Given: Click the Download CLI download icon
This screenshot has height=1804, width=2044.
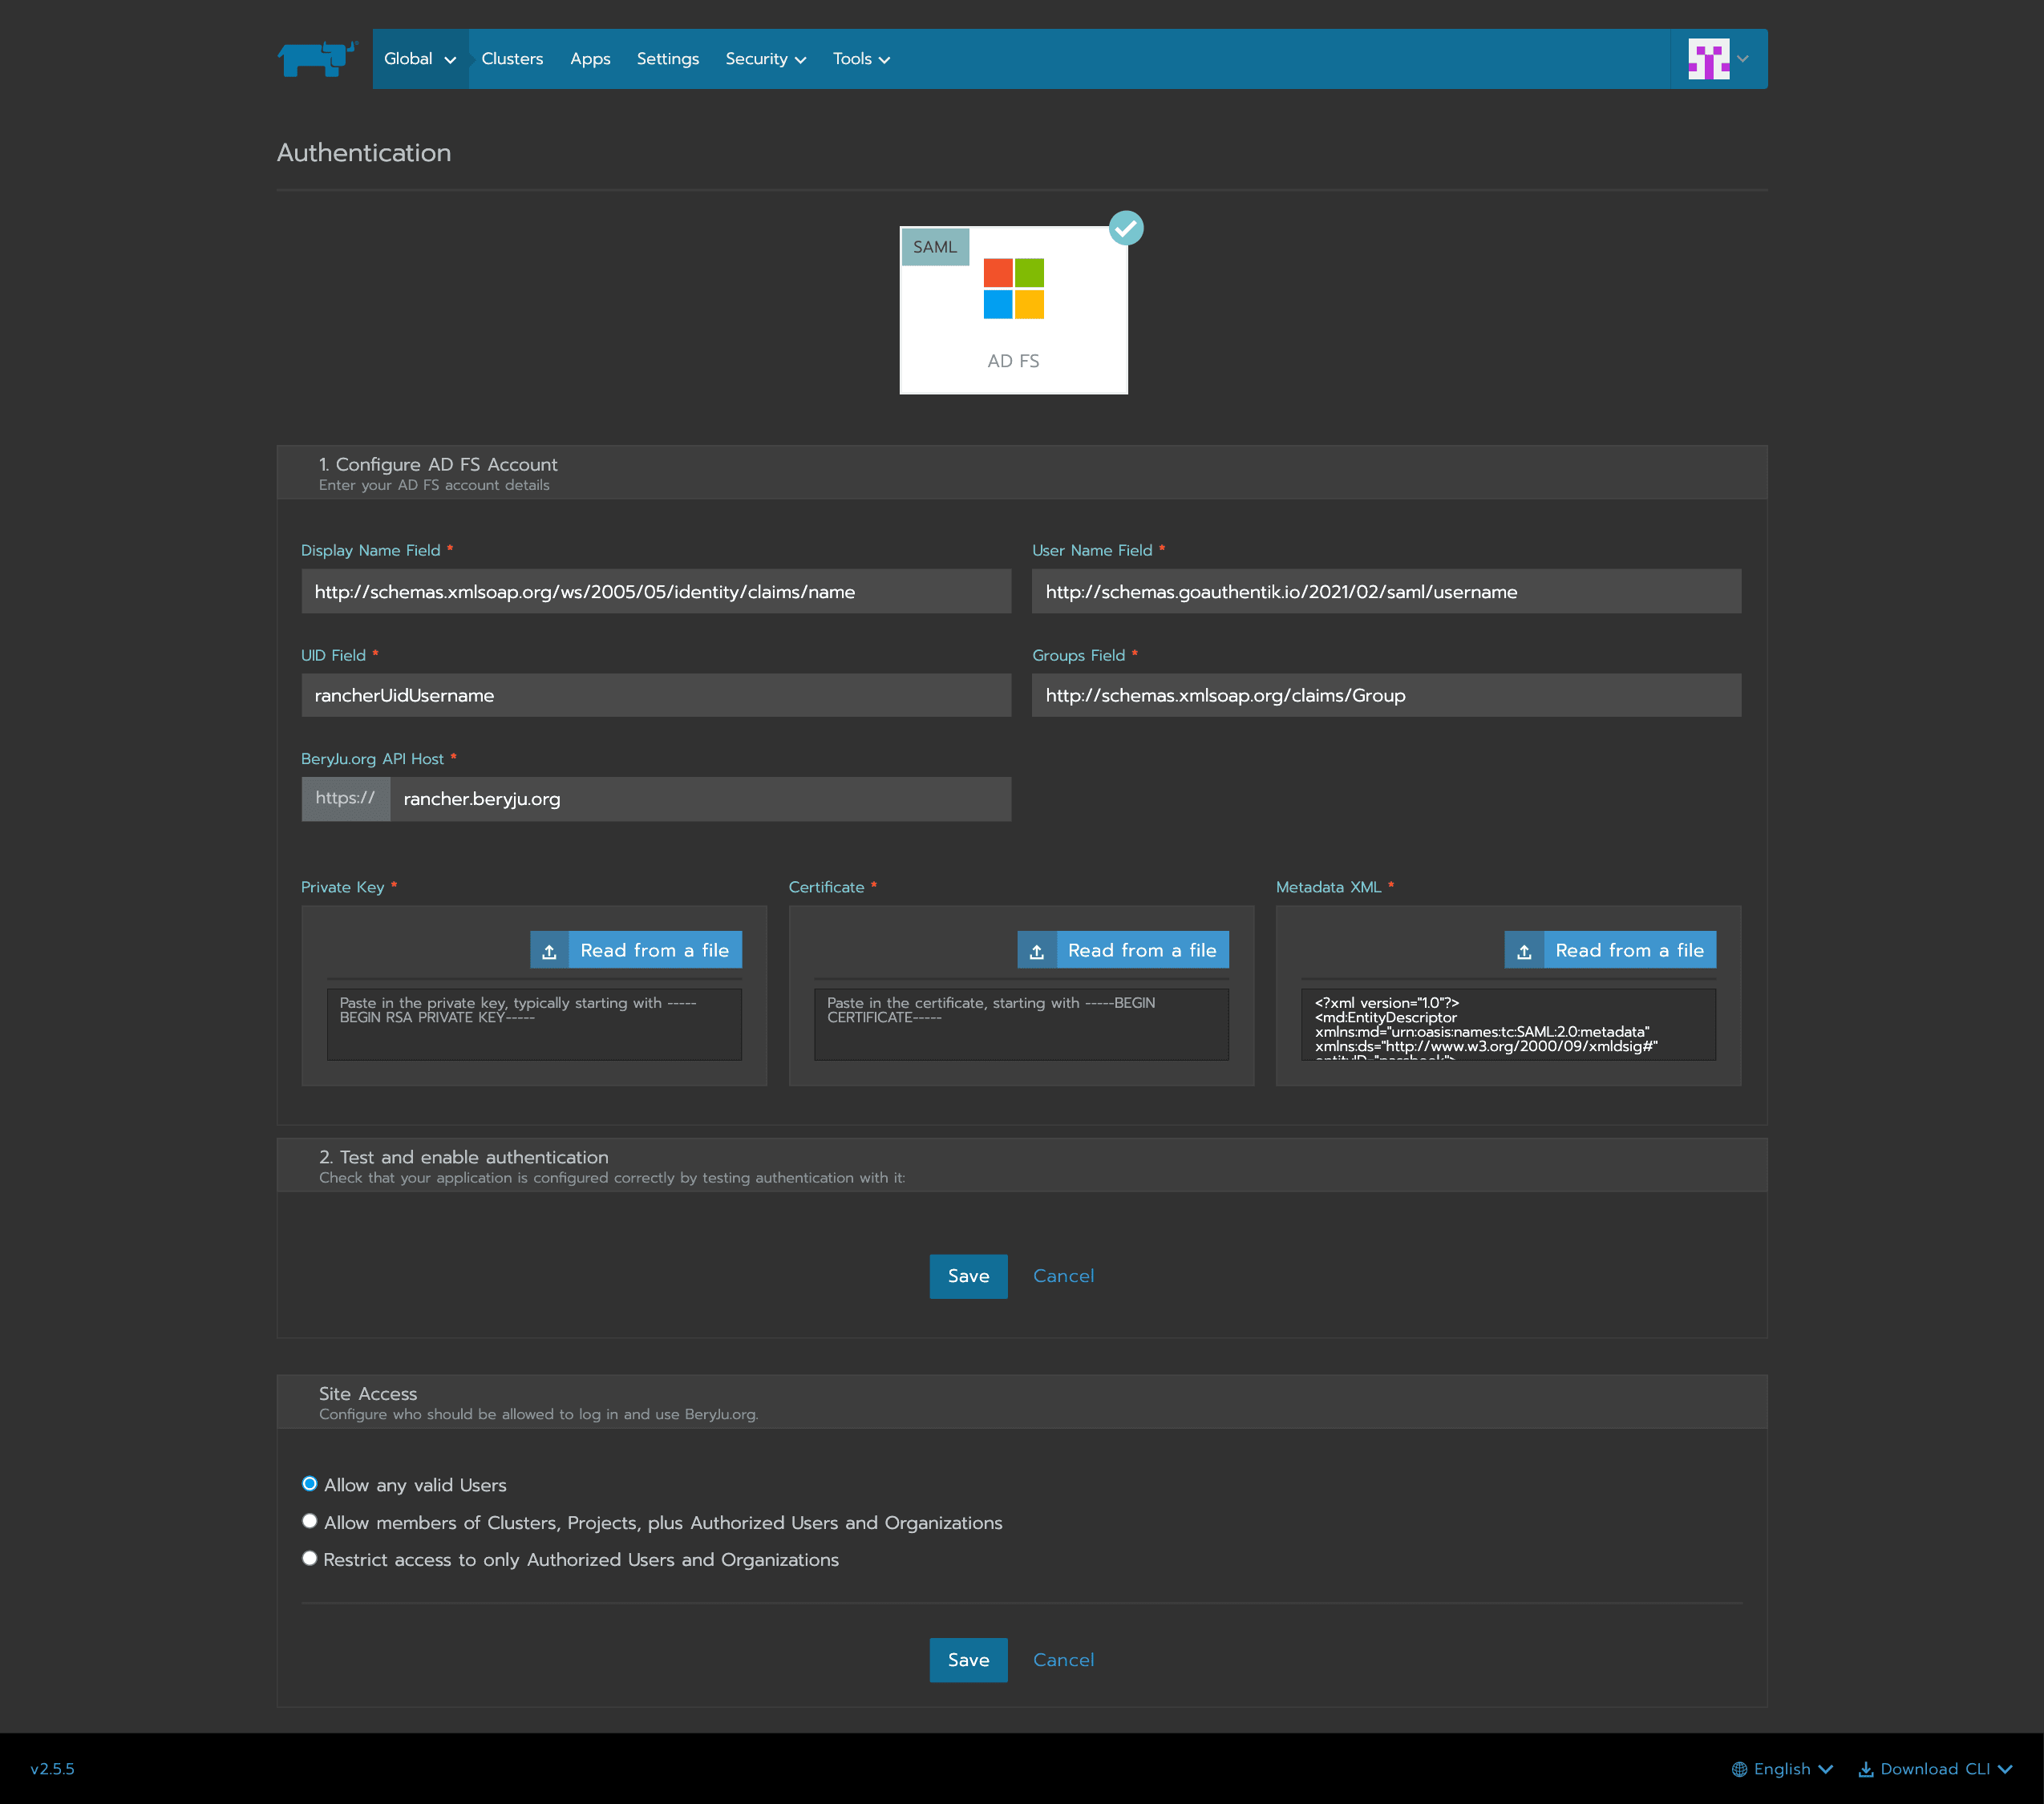Looking at the screenshot, I should [1865, 1769].
